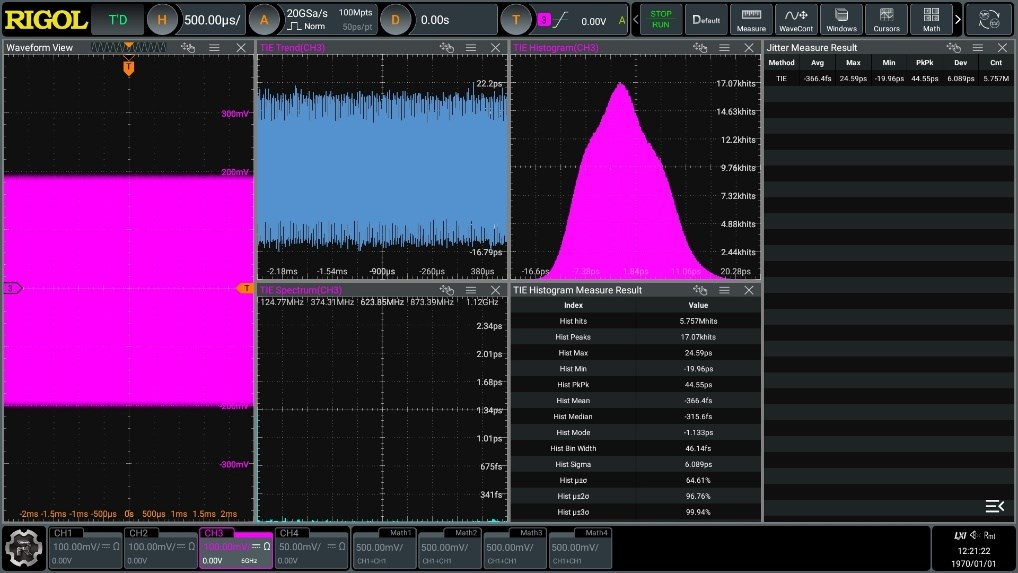Open the 20GSa/s sample rate readout

pos(307,13)
